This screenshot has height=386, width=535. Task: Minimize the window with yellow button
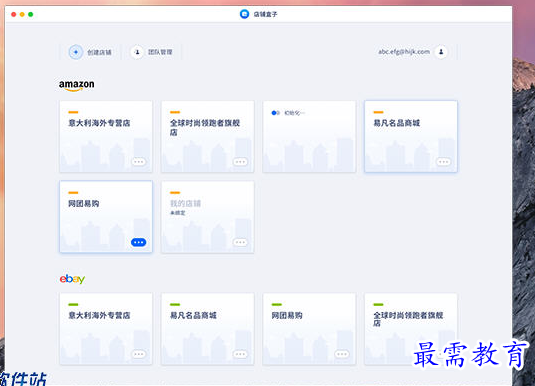point(22,14)
